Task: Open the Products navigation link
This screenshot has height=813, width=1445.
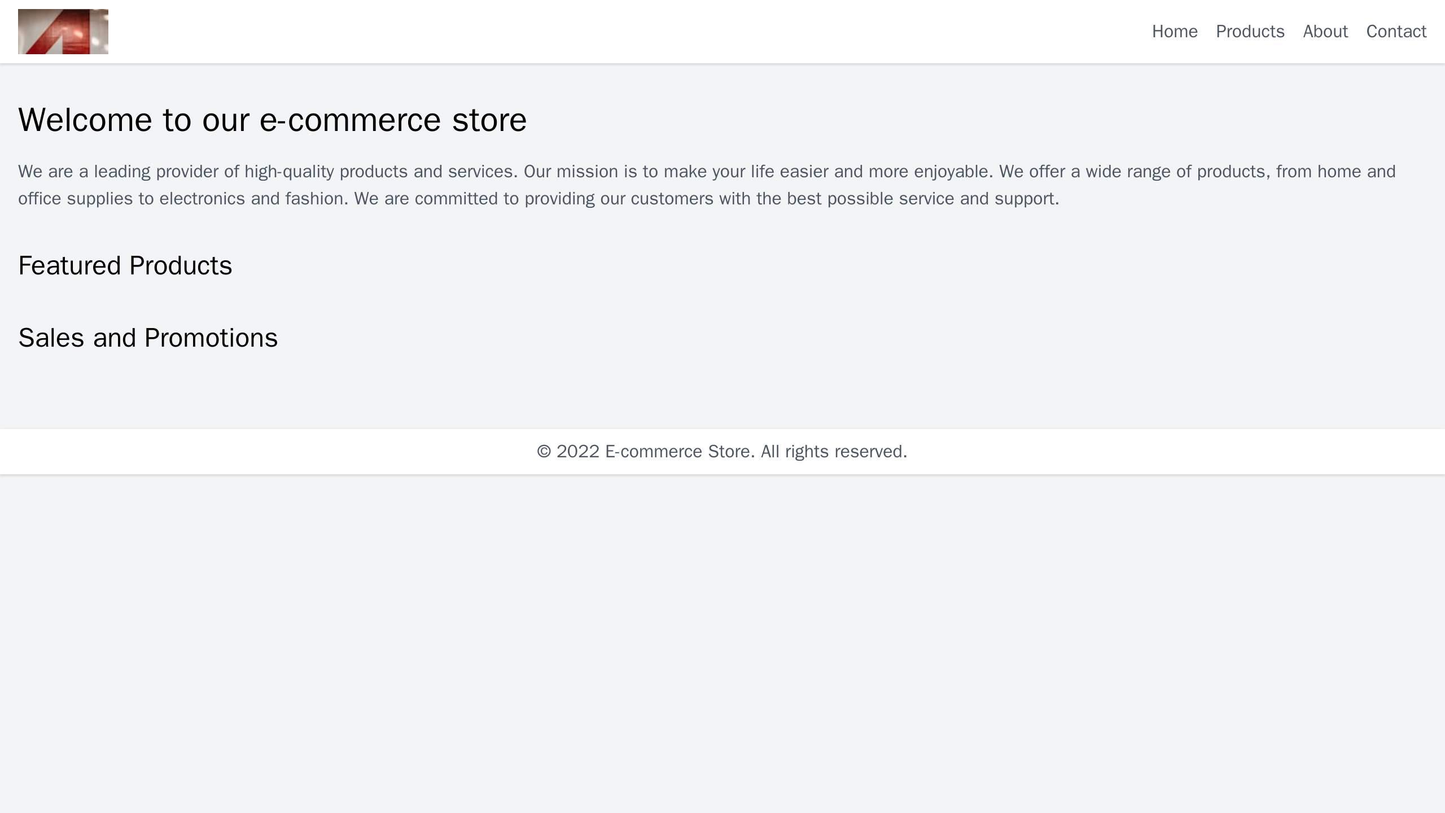Action: point(1250,30)
